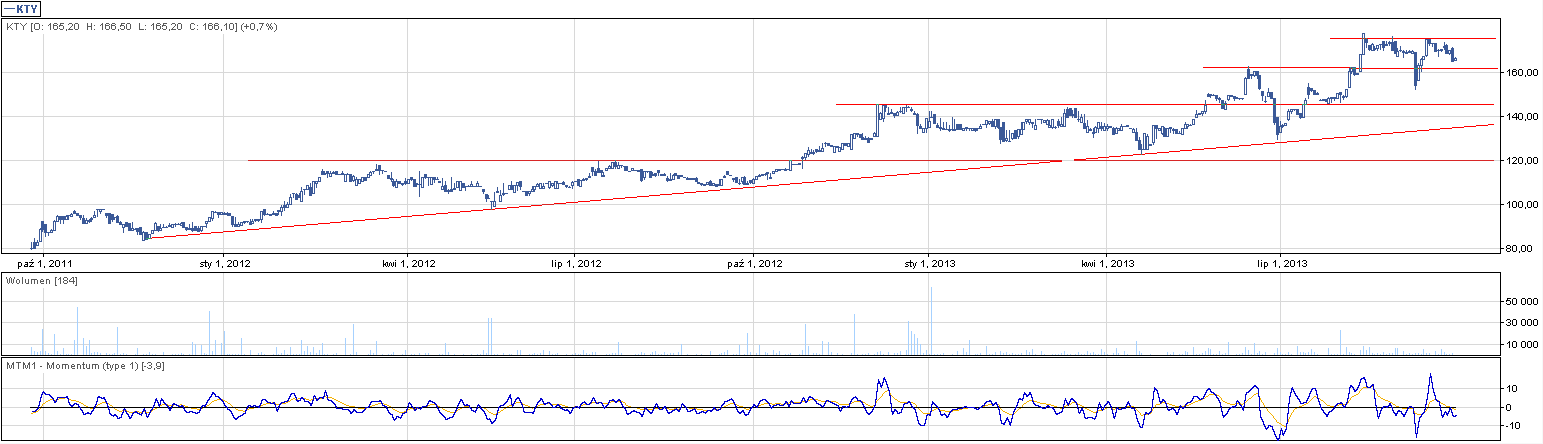Click the 140,00 price axis value
This screenshot has width=1543, height=444.
click(x=1521, y=117)
